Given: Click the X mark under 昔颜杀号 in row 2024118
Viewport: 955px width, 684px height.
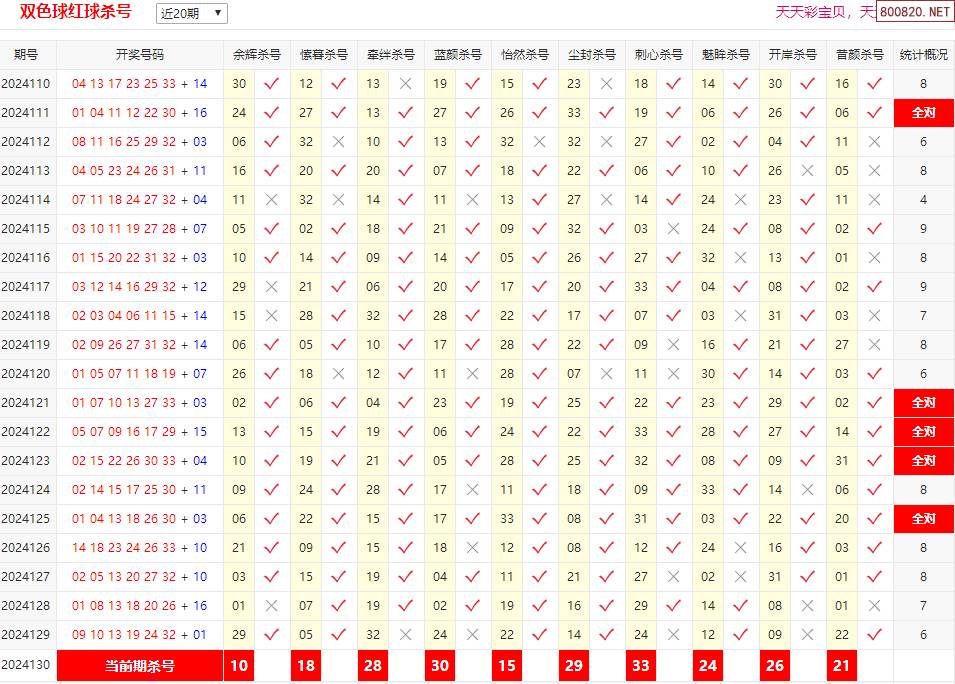Looking at the screenshot, I should (x=875, y=316).
